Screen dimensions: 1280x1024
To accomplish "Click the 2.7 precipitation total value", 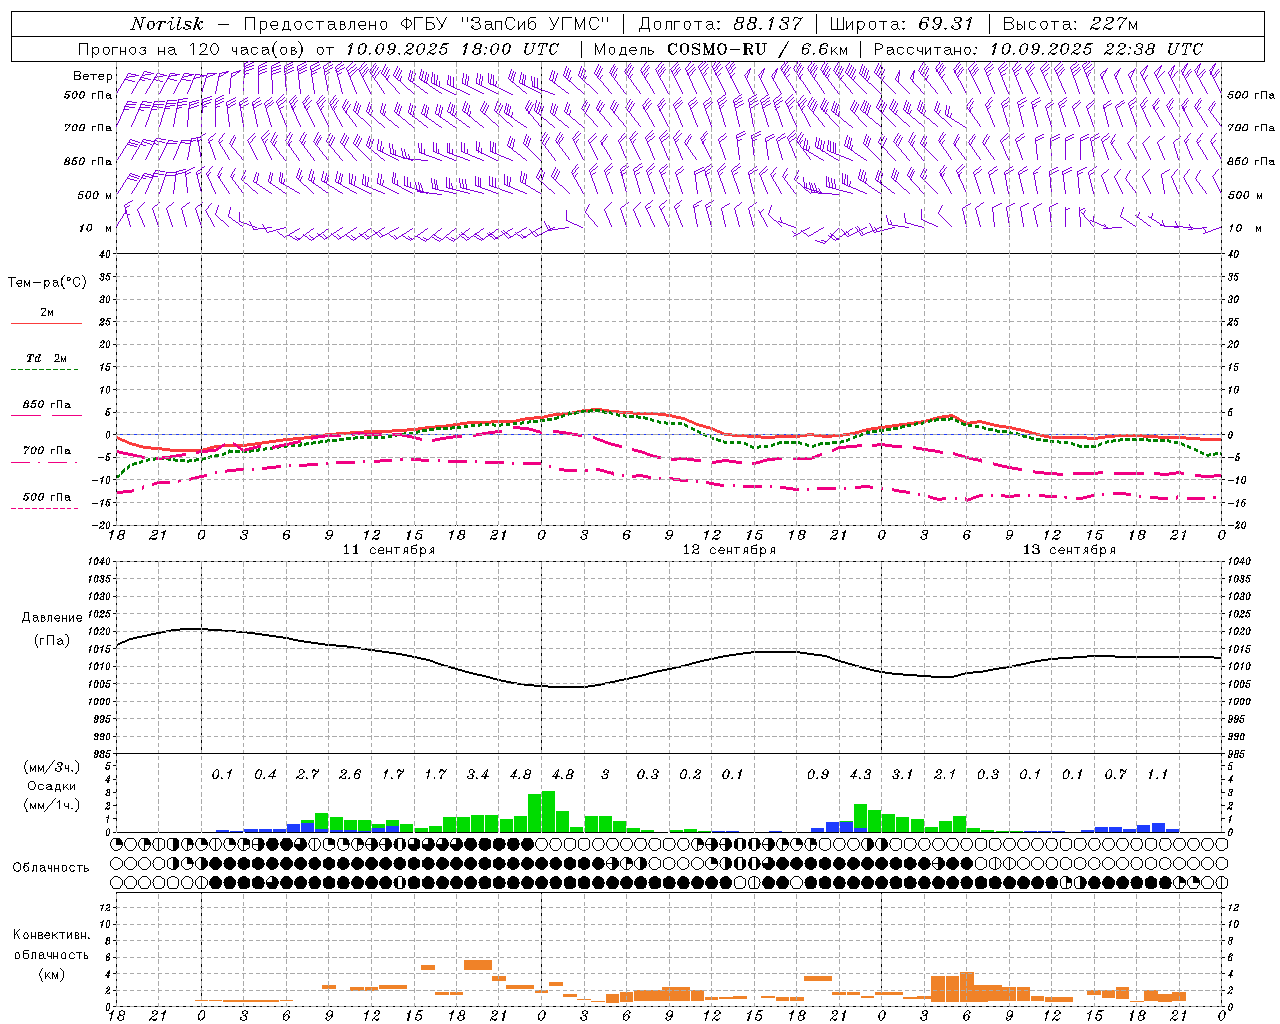I will click(x=307, y=775).
